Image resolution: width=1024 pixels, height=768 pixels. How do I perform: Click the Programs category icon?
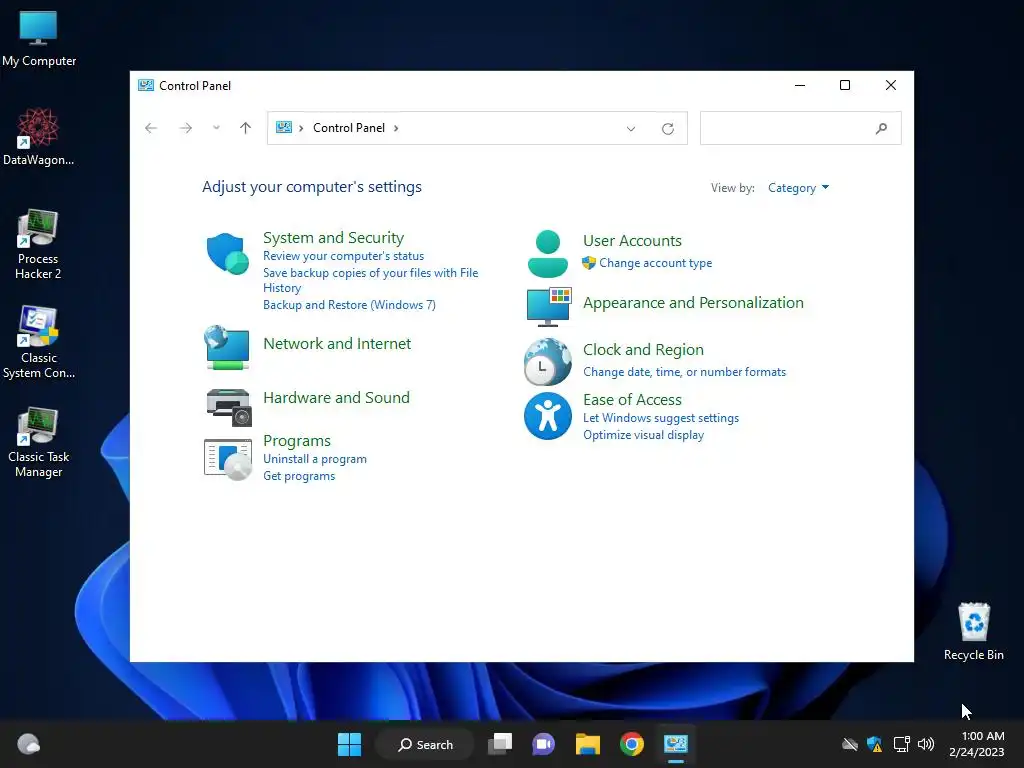[x=228, y=460]
